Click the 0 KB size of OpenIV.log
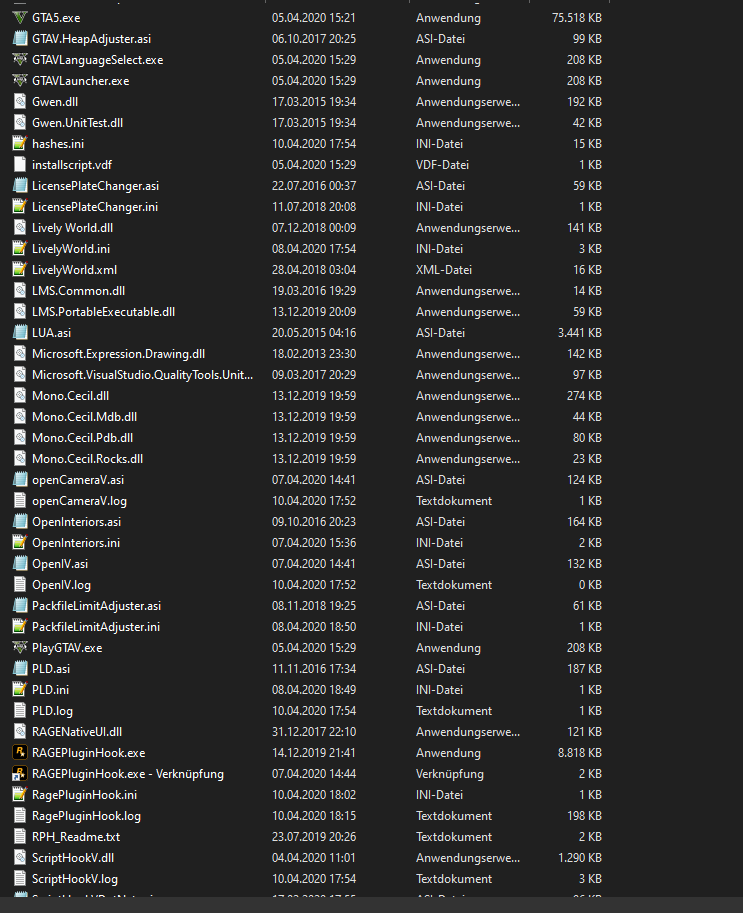The image size is (743, 913). click(590, 585)
